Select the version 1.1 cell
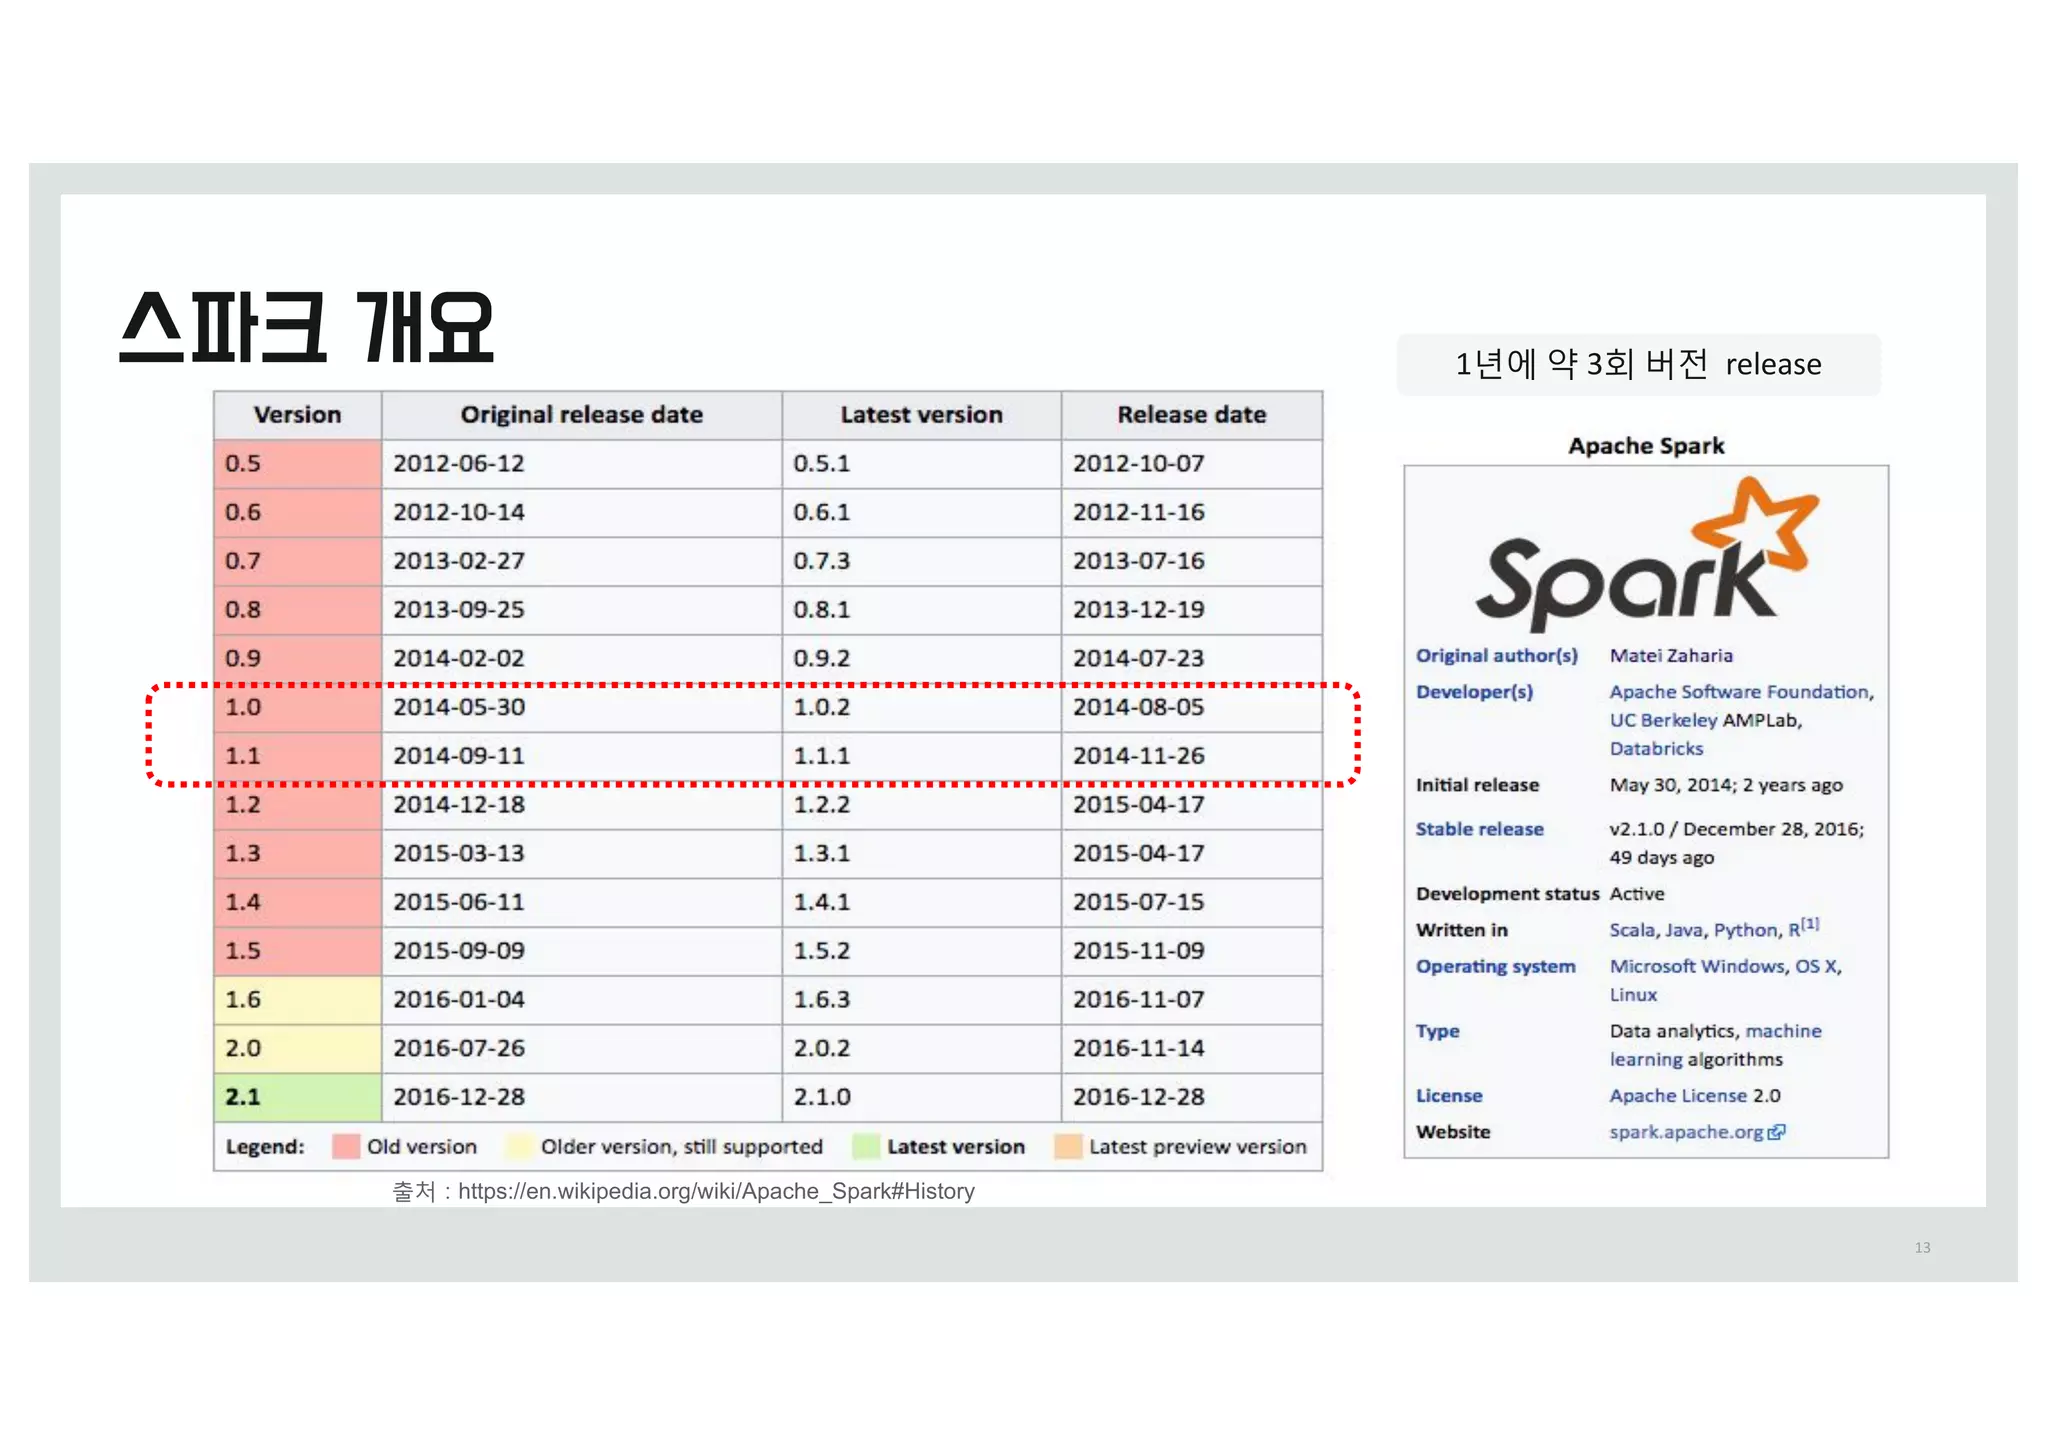This screenshot has width=2048, height=1447. click(x=297, y=757)
